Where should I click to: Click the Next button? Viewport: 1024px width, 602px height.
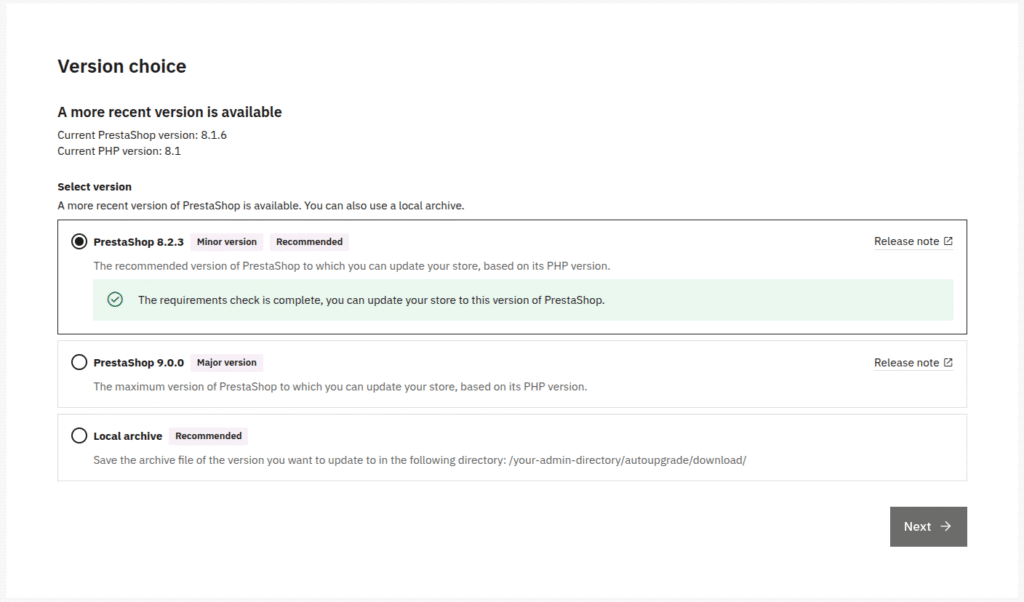(x=928, y=526)
